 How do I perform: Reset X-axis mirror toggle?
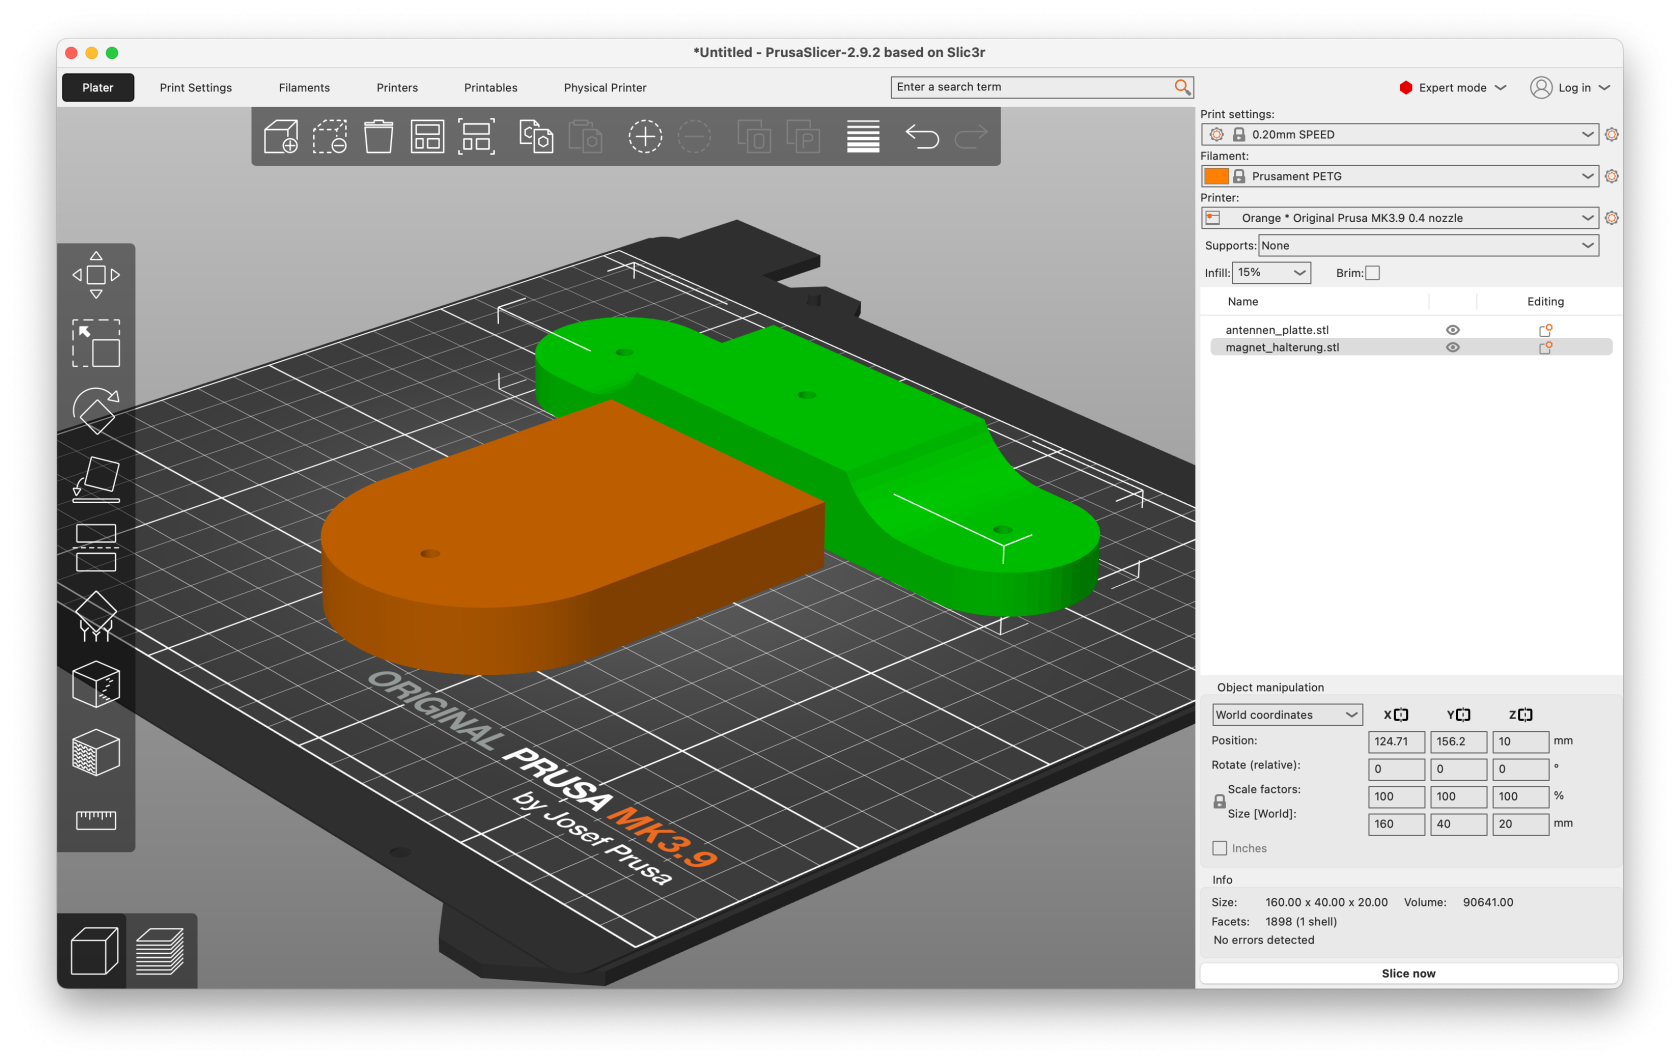click(1401, 715)
